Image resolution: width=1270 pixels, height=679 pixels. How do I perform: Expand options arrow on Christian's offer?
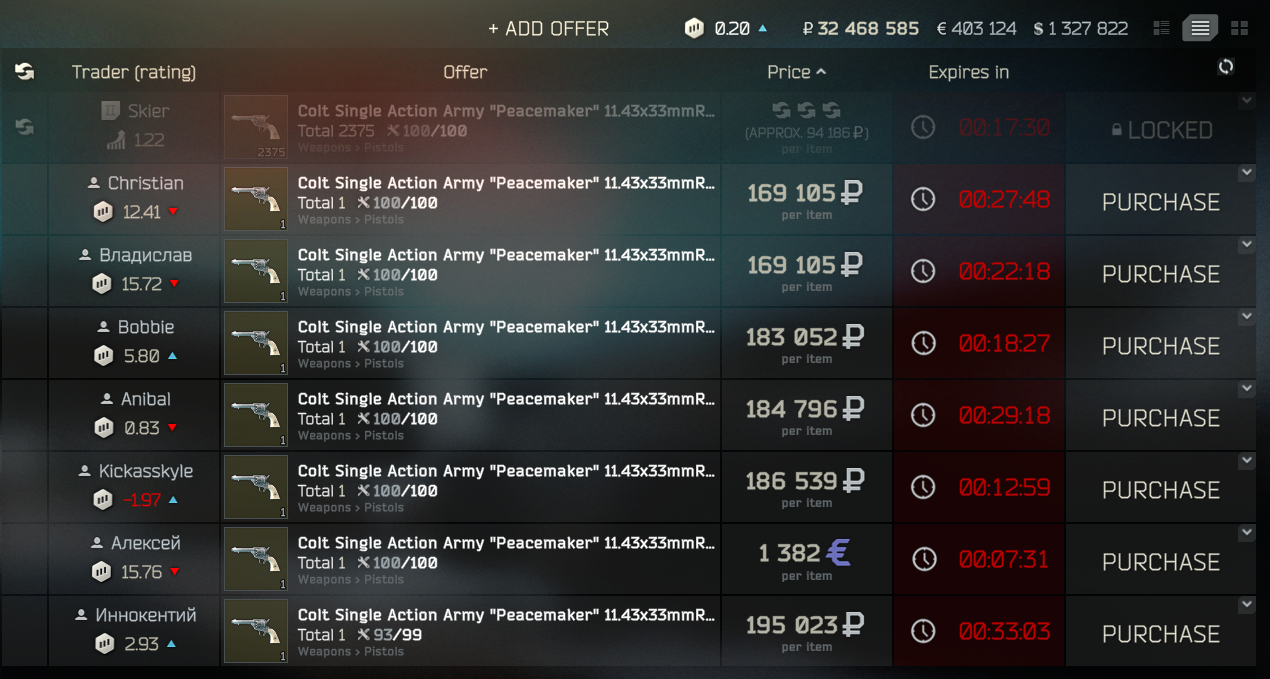[1246, 172]
